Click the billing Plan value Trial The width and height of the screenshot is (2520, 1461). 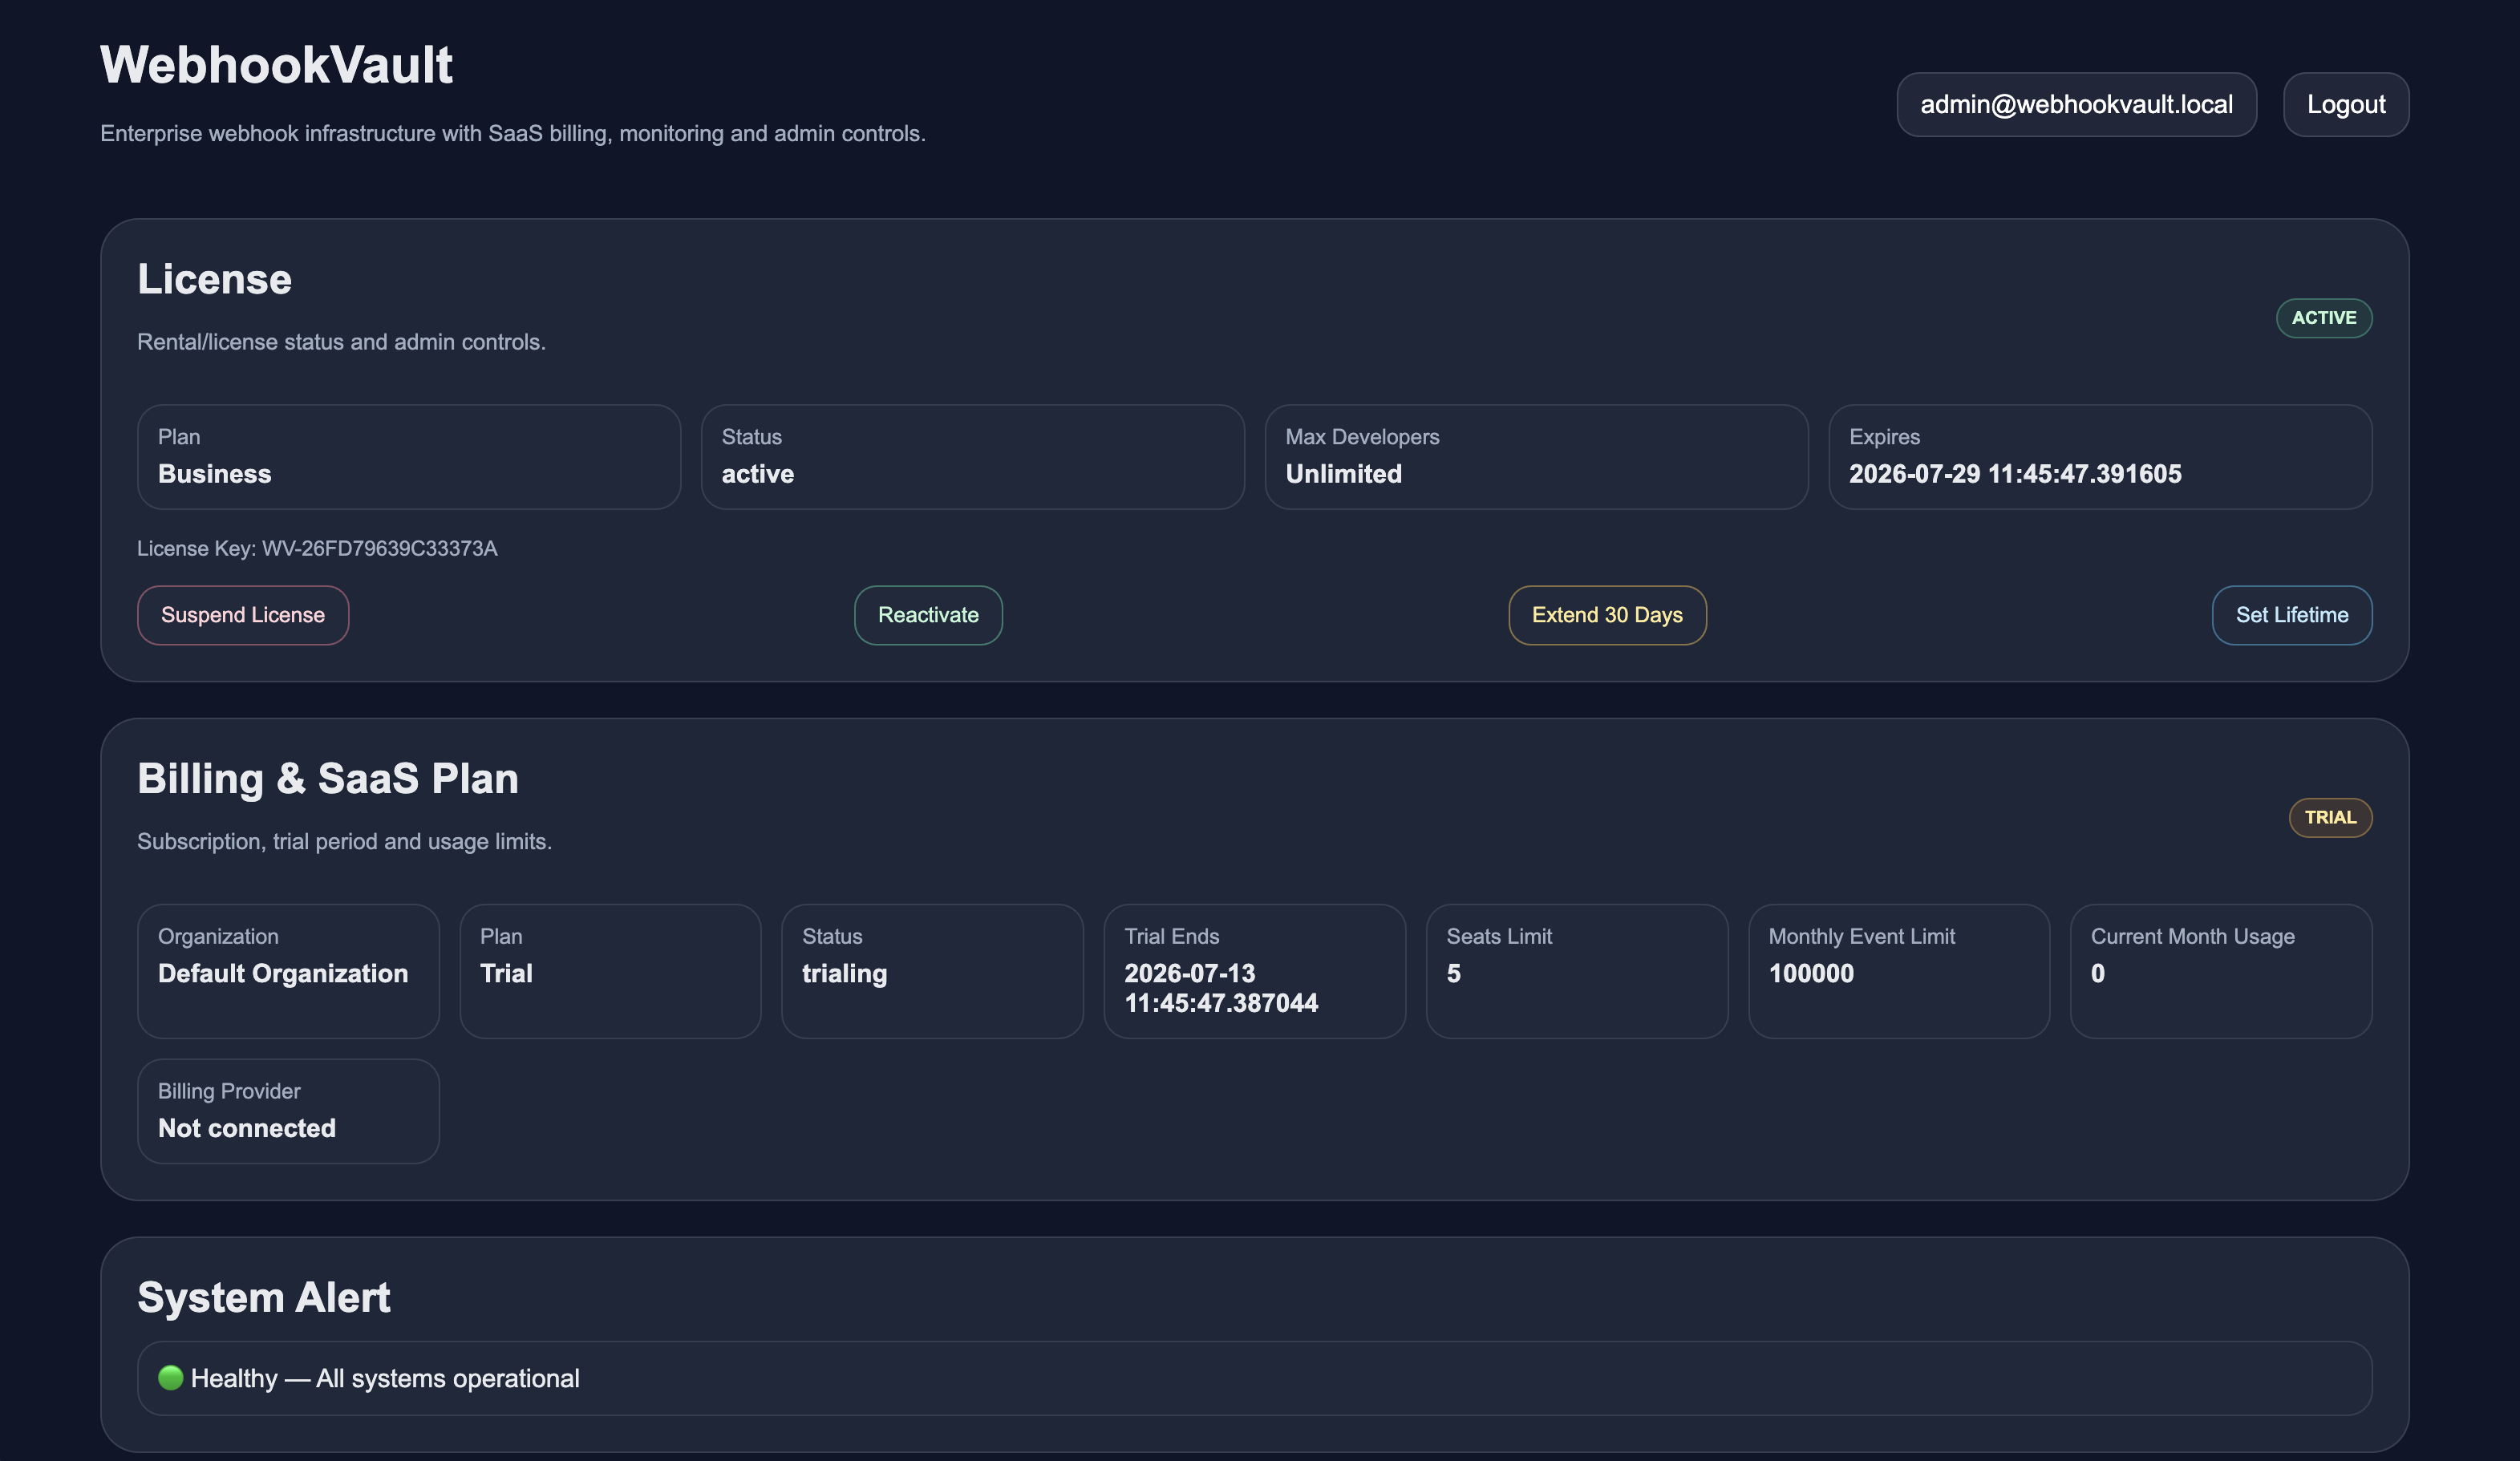click(506, 973)
